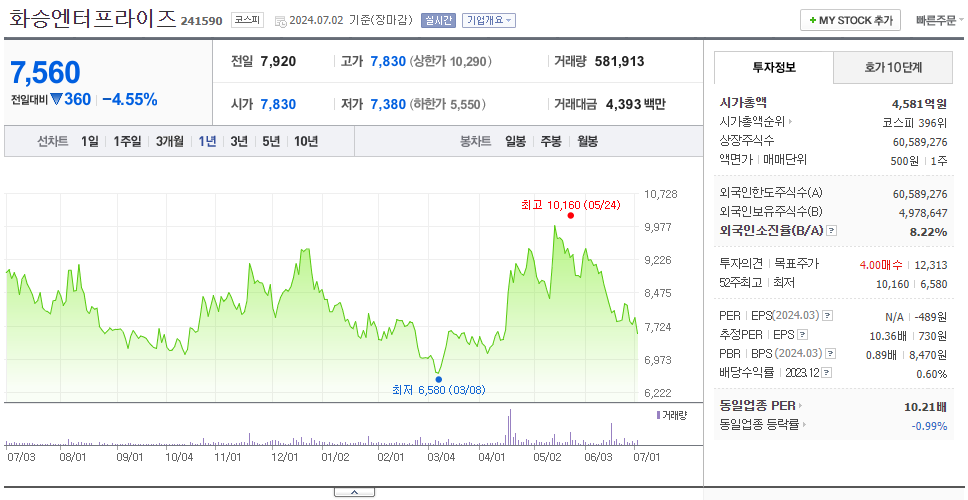Select 5년 line chart period

tap(271, 142)
